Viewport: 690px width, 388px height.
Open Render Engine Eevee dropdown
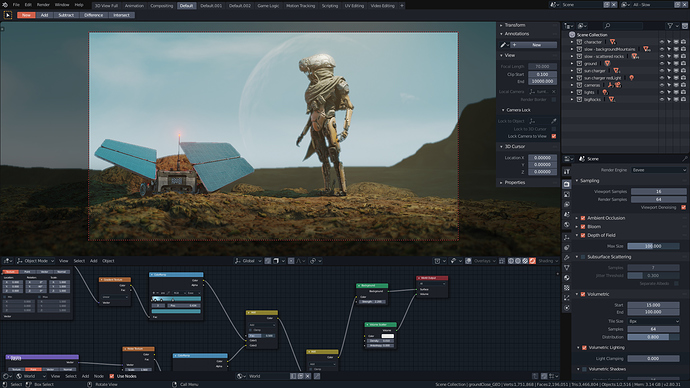click(x=659, y=170)
